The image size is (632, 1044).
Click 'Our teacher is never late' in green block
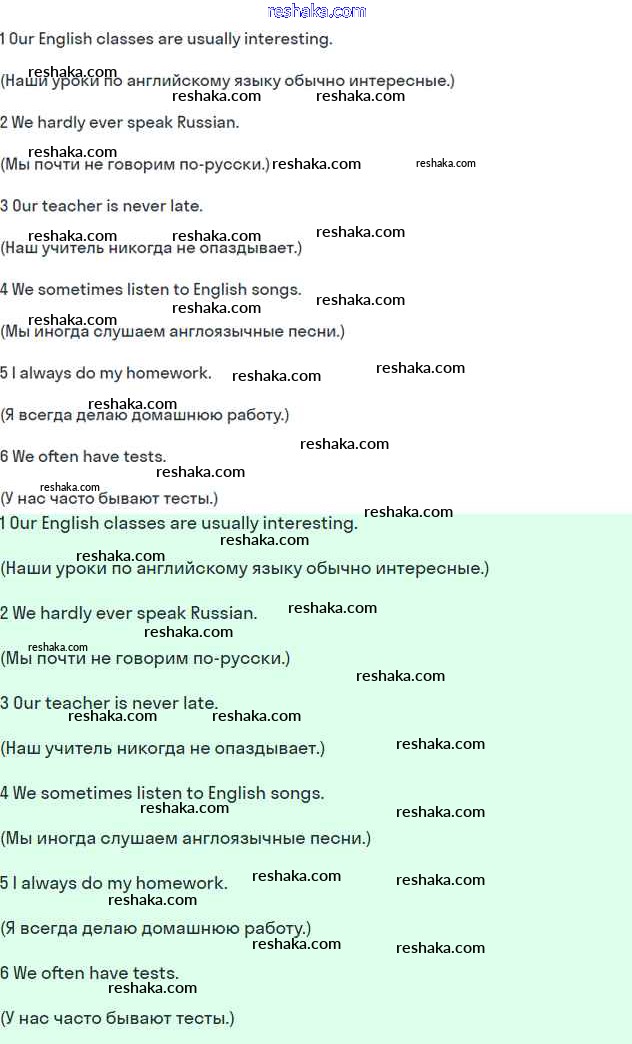click(x=109, y=703)
